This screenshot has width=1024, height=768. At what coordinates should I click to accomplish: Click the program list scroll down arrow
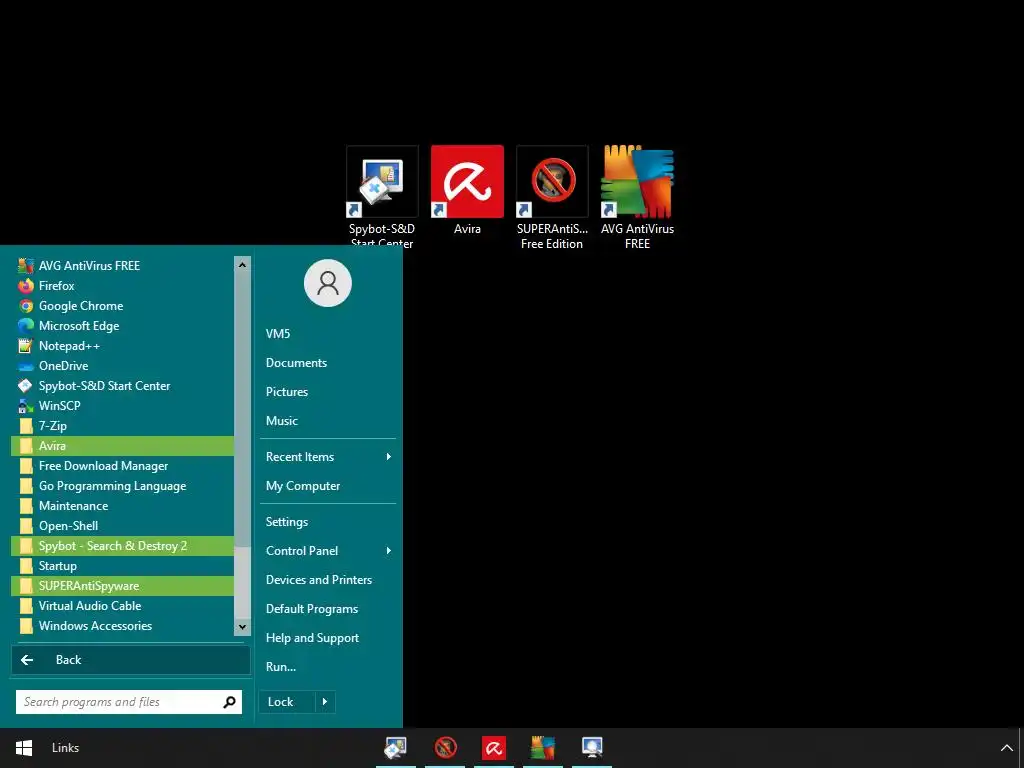[242, 626]
